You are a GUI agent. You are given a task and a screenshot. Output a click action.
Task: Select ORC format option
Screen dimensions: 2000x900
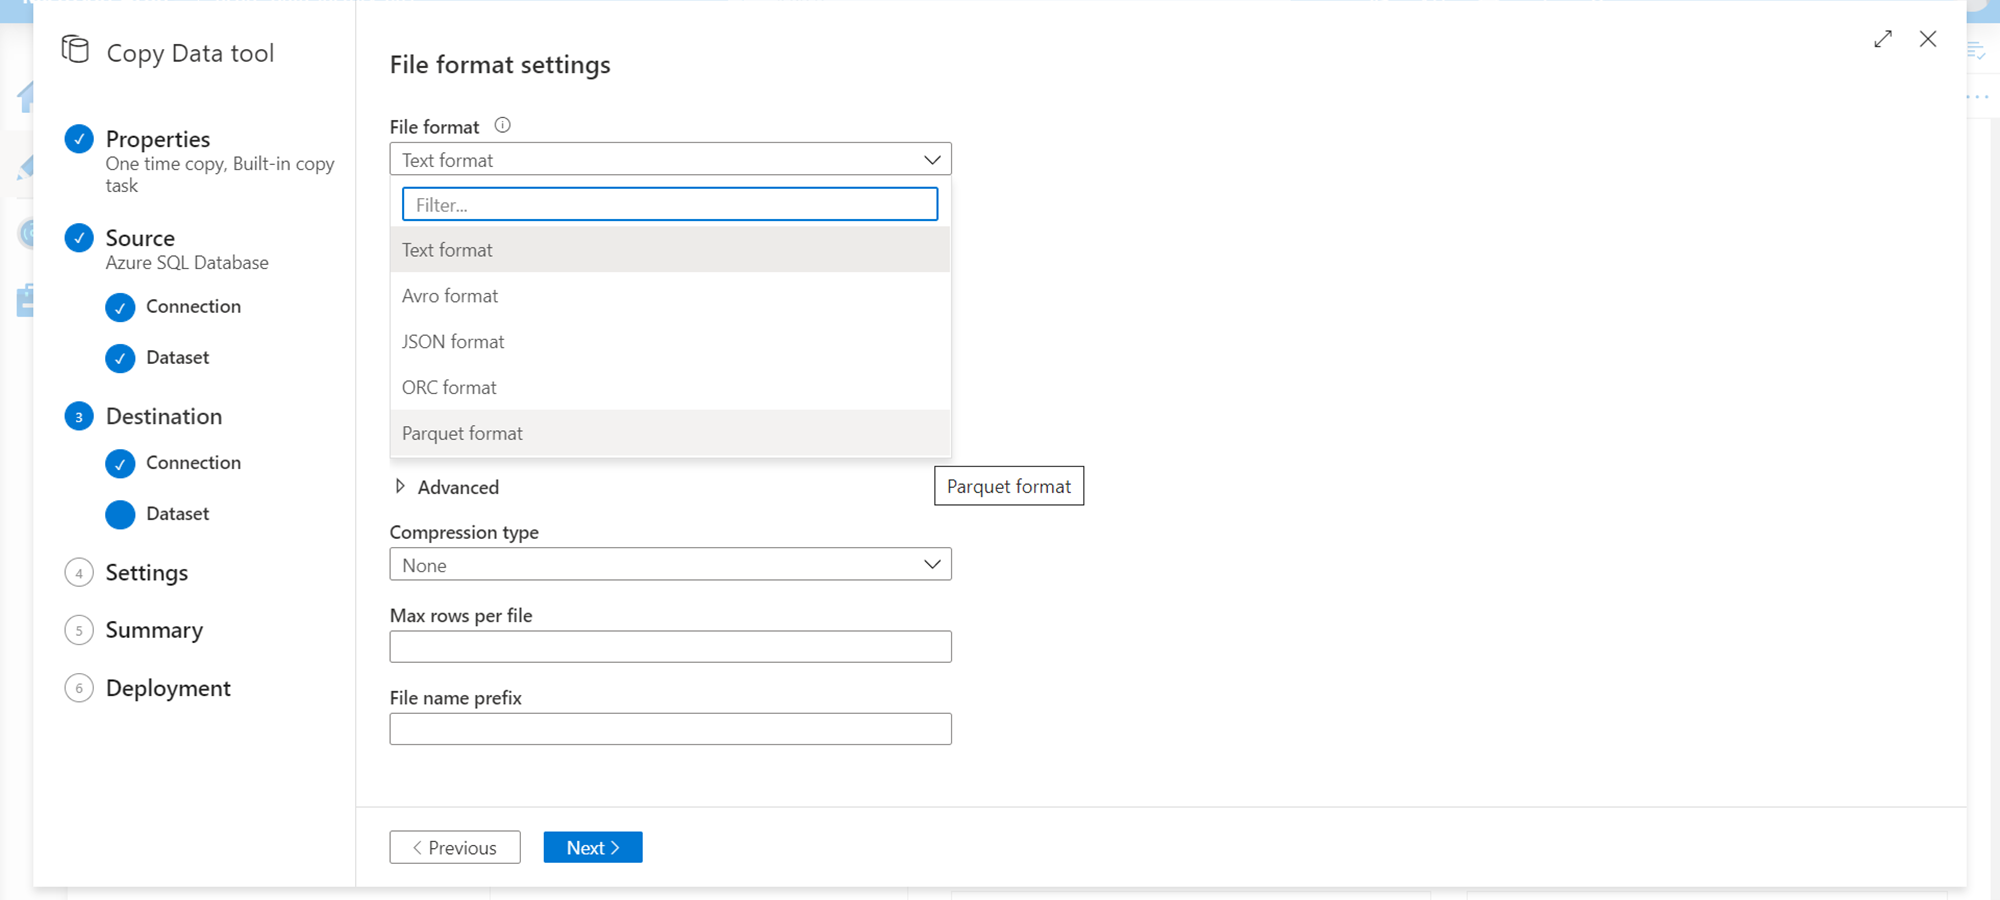pyautogui.click(x=449, y=388)
